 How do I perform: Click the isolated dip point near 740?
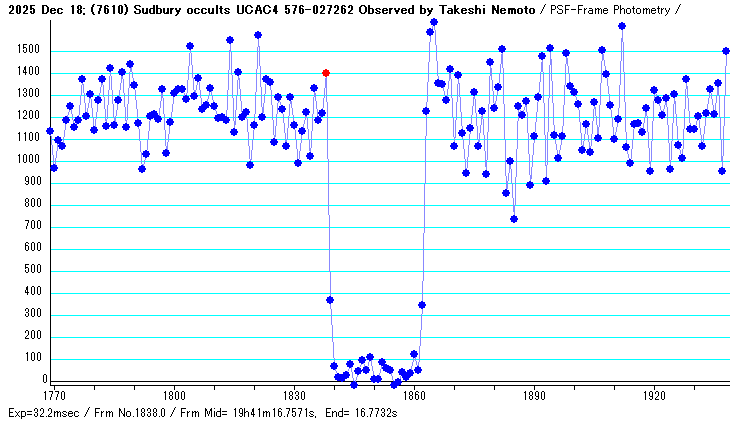click(514, 219)
